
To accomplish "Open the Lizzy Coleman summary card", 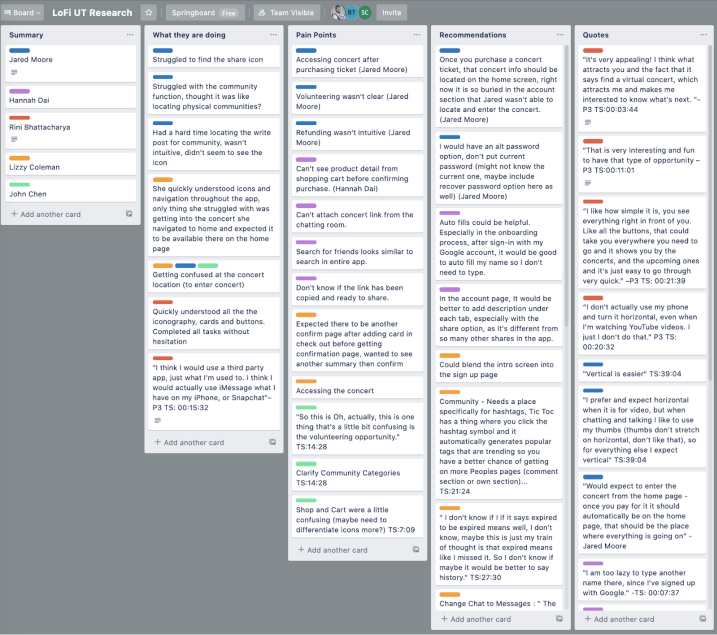I will pos(70,164).
